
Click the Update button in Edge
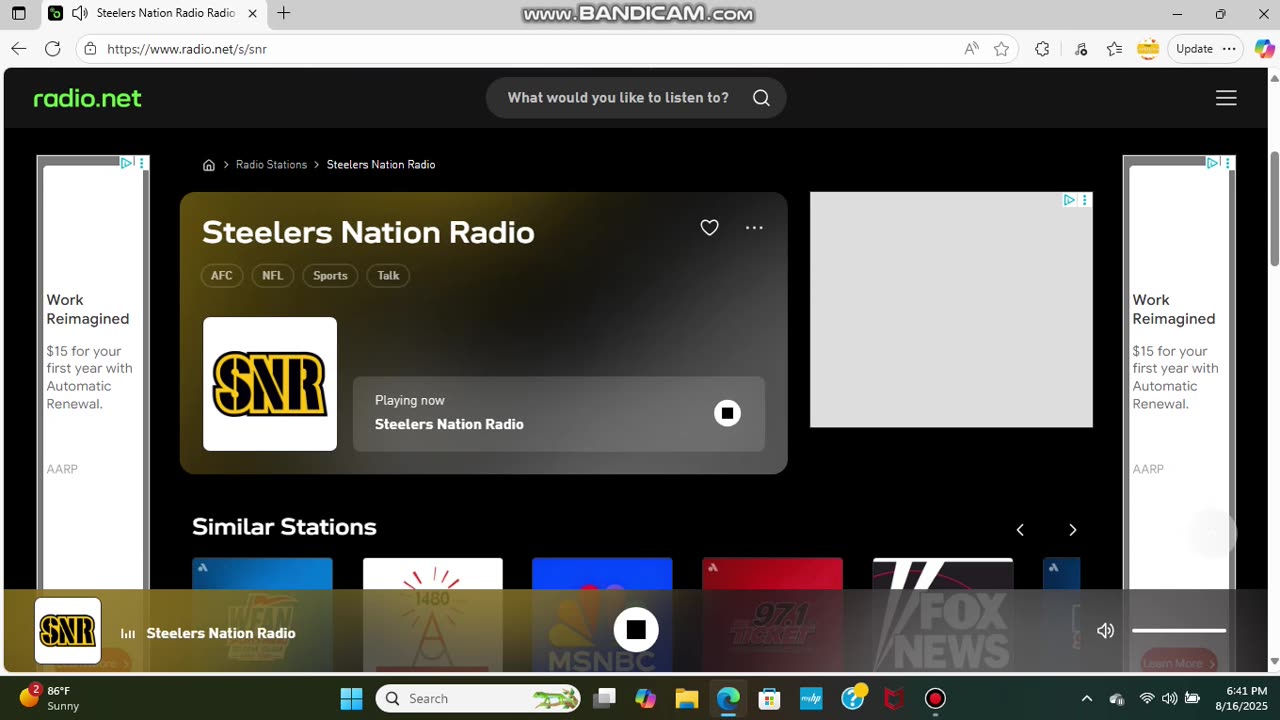(1194, 49)
